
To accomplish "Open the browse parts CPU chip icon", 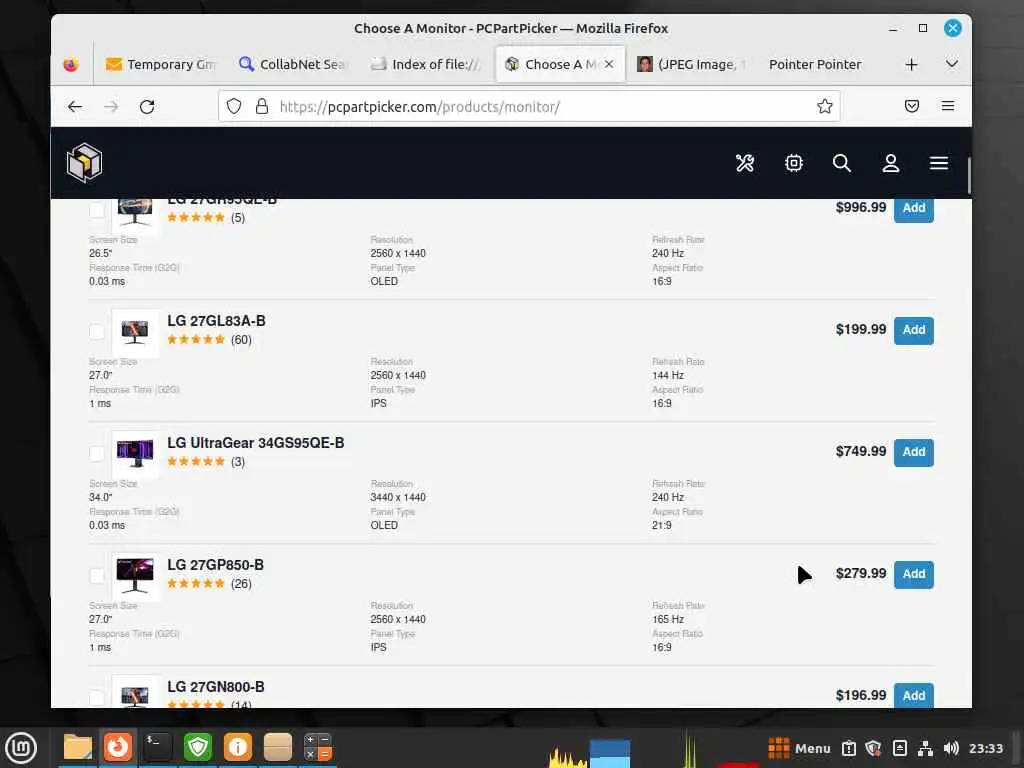I will (793, 163).
